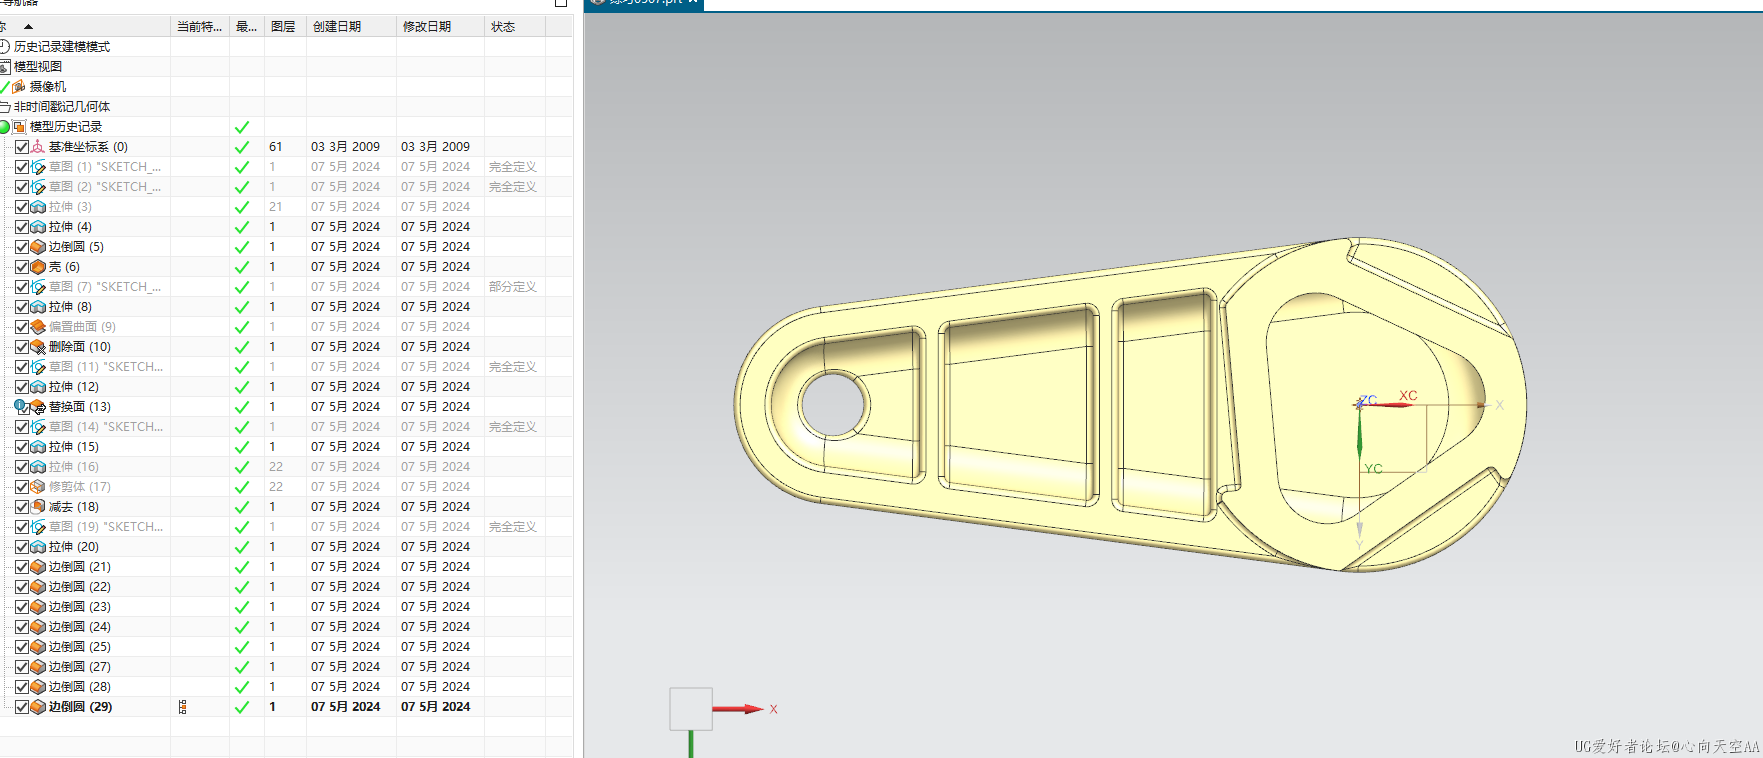Toggle the checkbox for 拉伸 (15)
The width and height of the screenshot is (1763, 758).
(22, 447)
